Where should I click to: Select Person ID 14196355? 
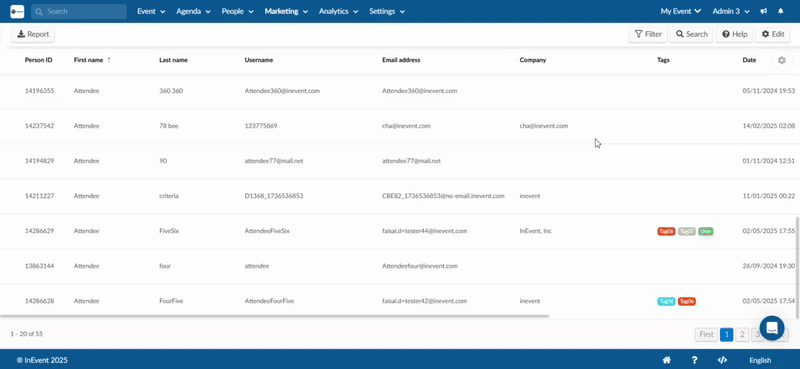(39, 91)
